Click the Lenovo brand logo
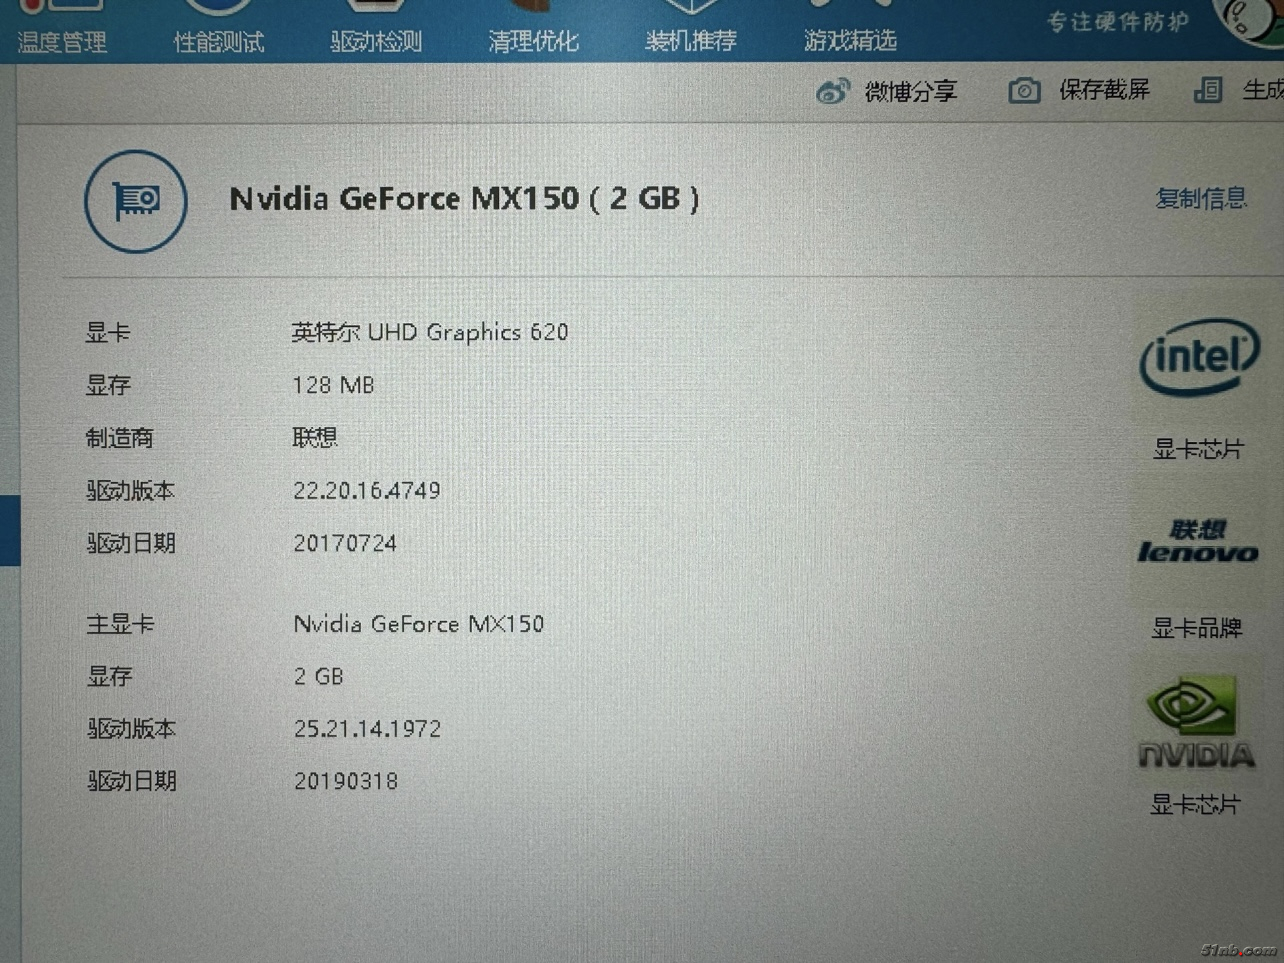1284x963 pixels. point(1198,542)
